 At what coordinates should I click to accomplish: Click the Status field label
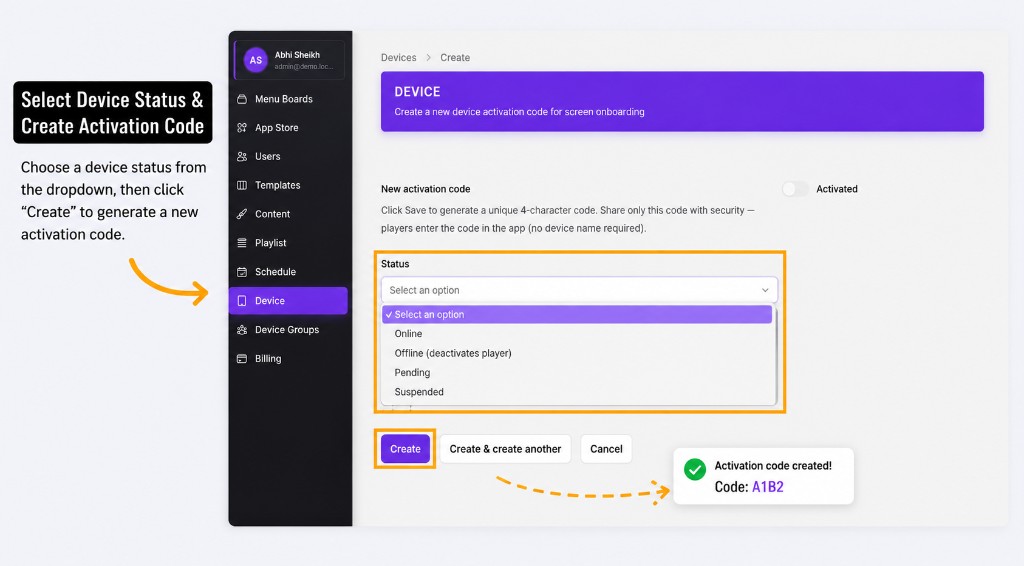[395, 264]
